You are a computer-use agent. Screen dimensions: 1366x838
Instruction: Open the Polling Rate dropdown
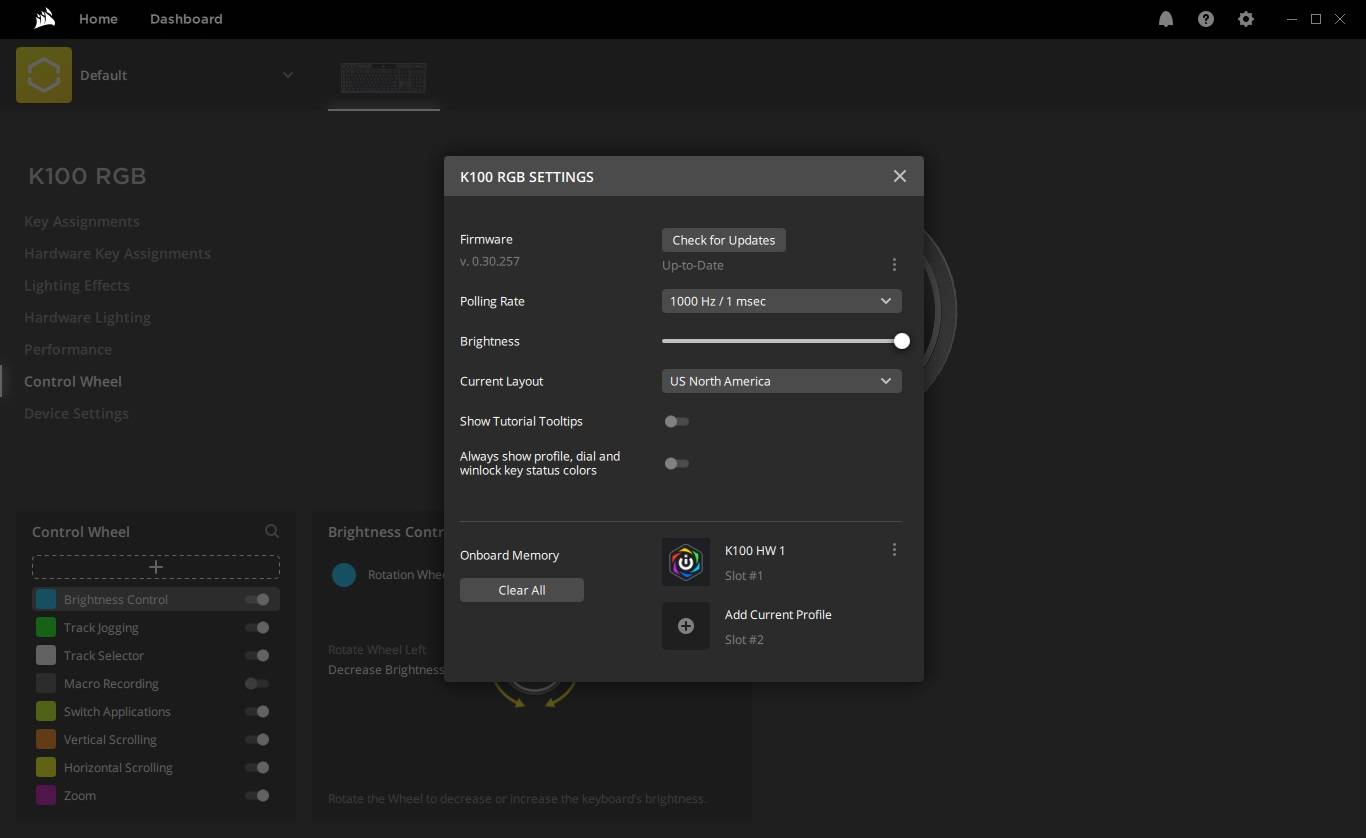coord(782,301)
